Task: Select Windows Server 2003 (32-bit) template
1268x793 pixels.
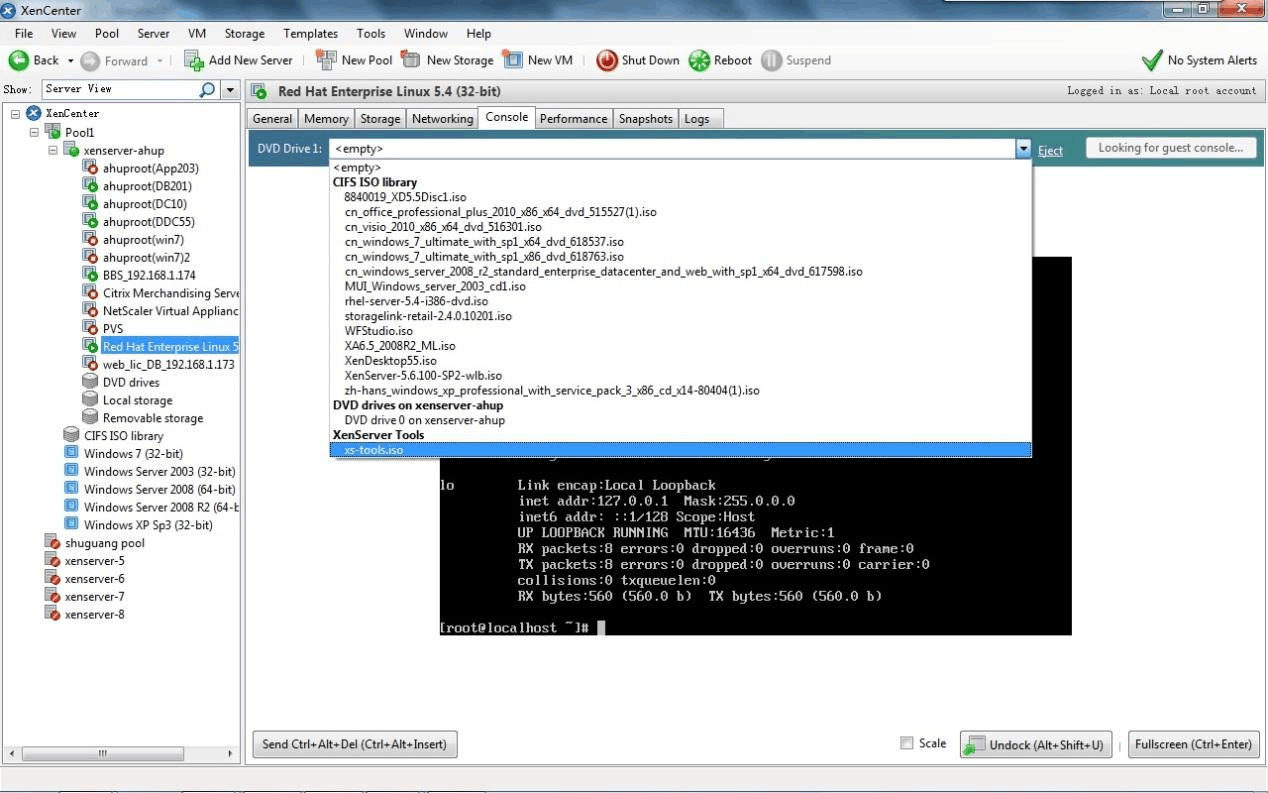Action: tap(159, 471)
